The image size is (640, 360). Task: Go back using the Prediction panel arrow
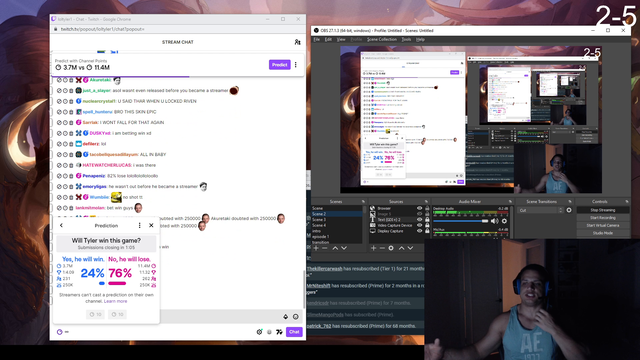61,225
